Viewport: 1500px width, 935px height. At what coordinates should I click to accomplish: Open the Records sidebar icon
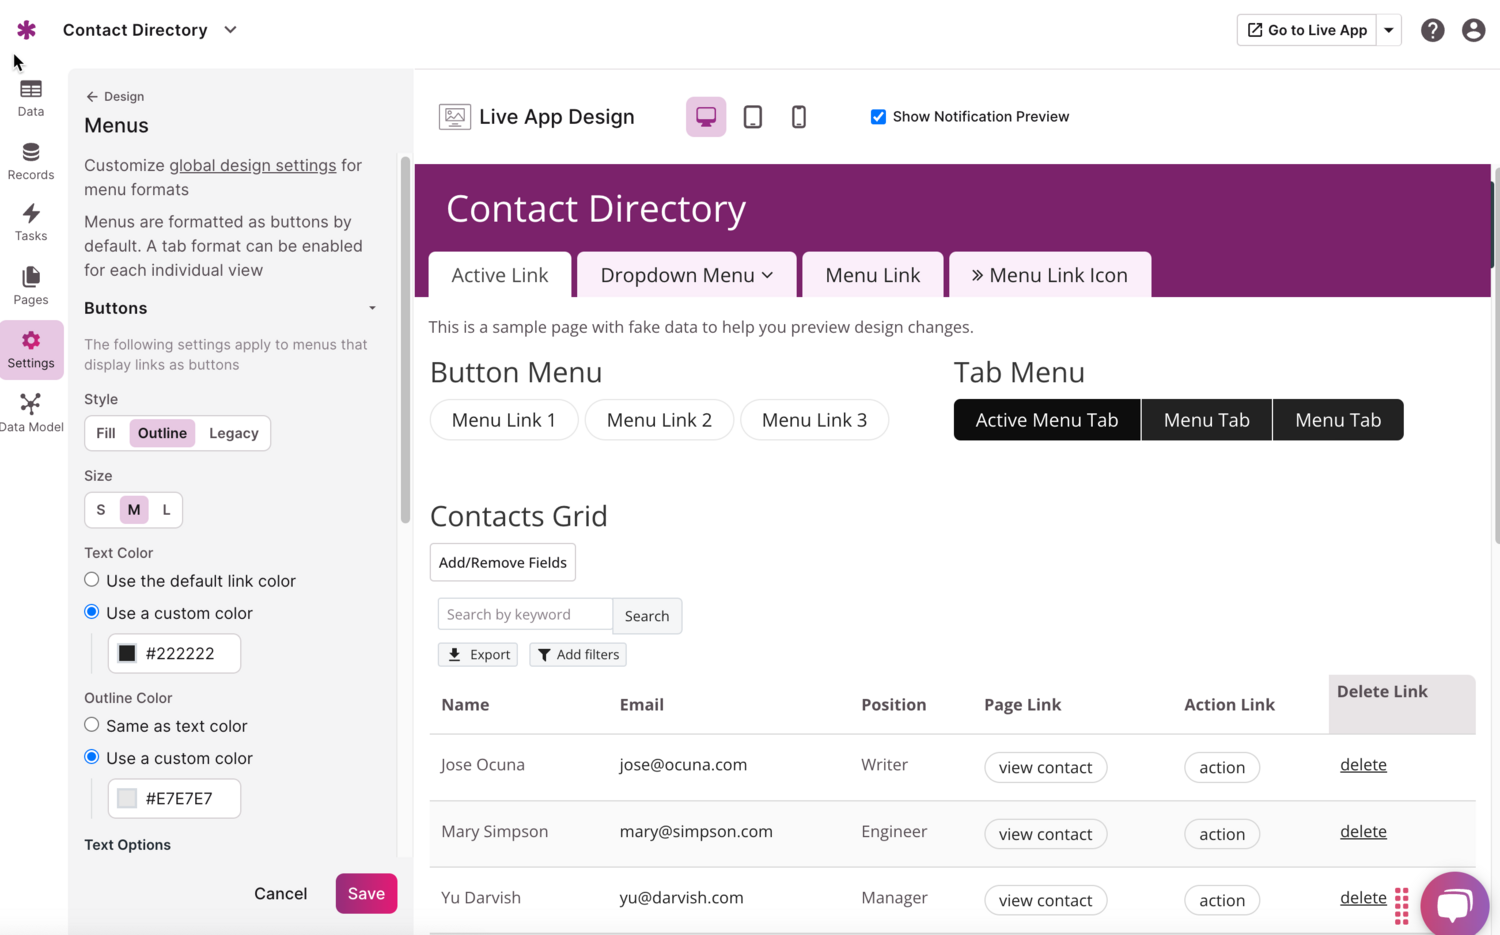(31, 161)
